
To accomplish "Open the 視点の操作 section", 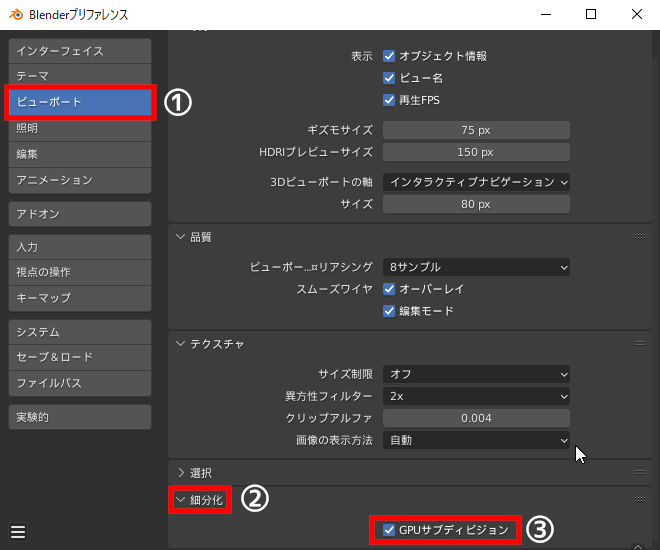I will point(80,272).
